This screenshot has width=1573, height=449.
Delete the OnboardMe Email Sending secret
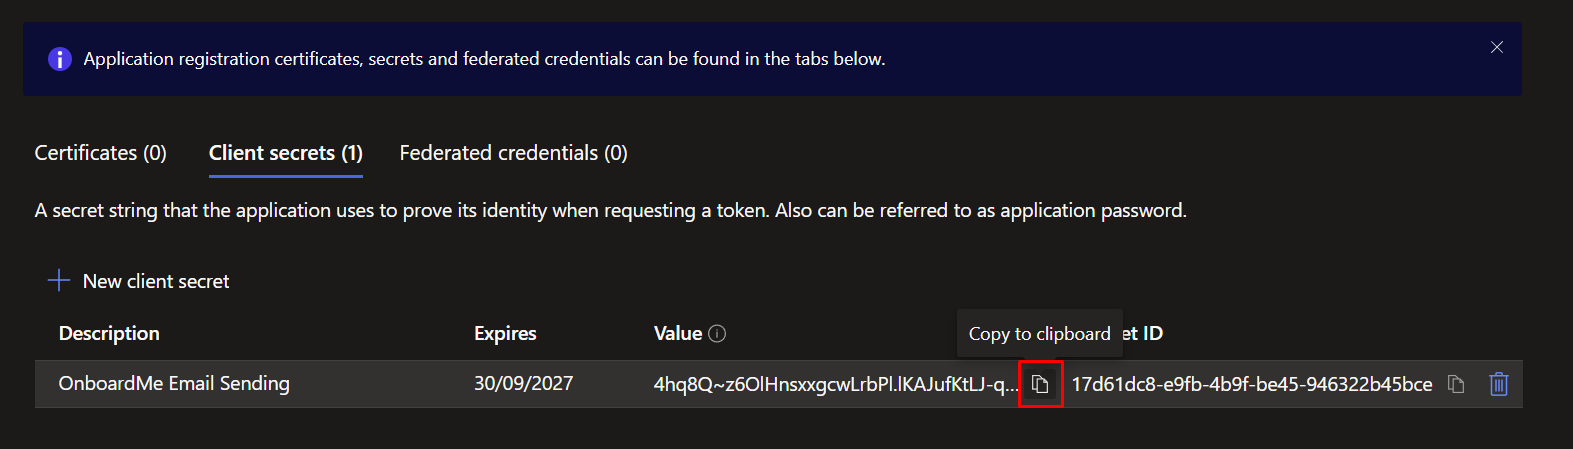(x=1498, y=384)
